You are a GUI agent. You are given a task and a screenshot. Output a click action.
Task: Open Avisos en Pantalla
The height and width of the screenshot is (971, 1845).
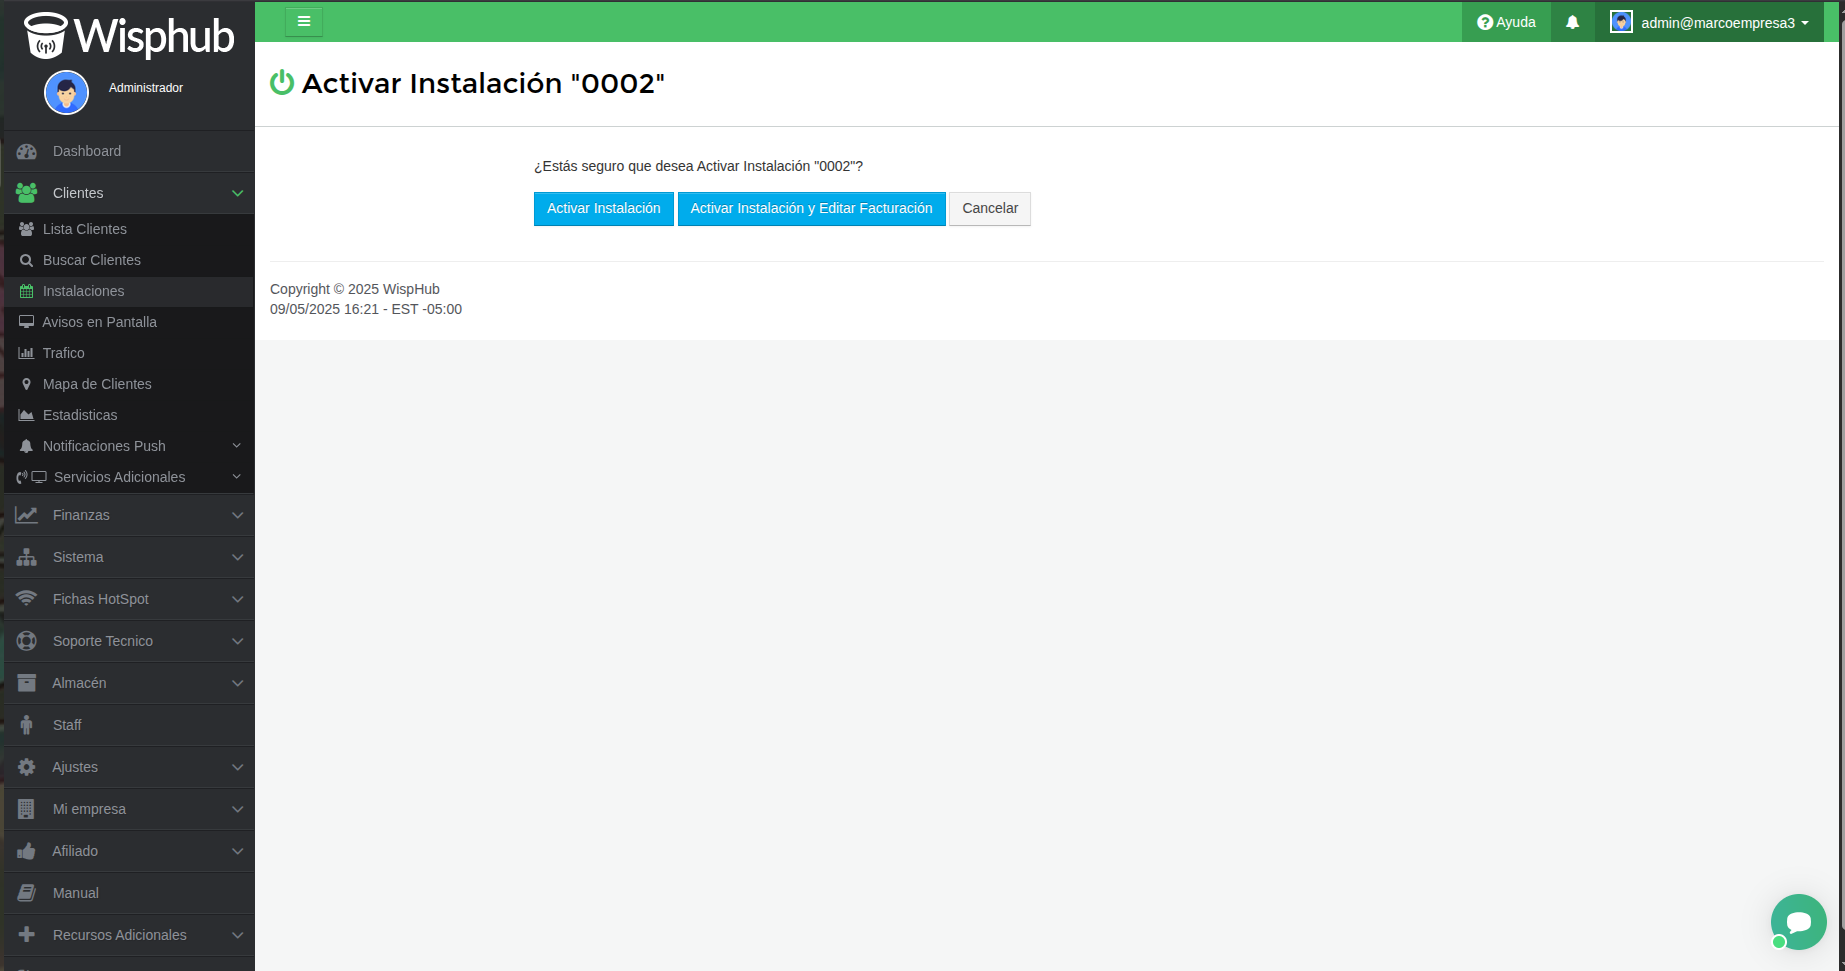(129, 322)
